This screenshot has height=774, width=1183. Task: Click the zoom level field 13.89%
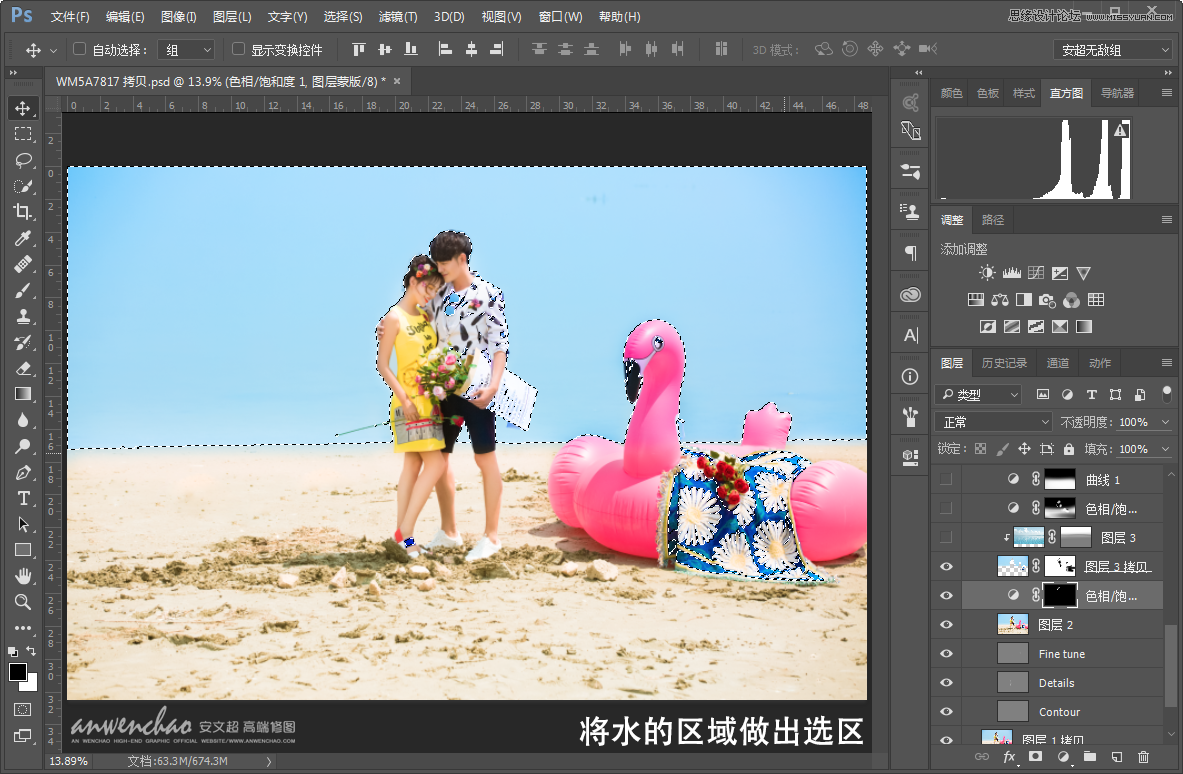[x=68, y=761]
